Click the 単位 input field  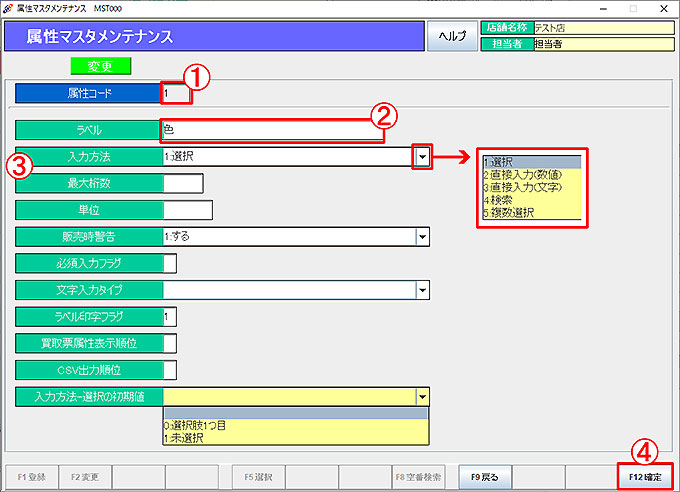[188, 210]
